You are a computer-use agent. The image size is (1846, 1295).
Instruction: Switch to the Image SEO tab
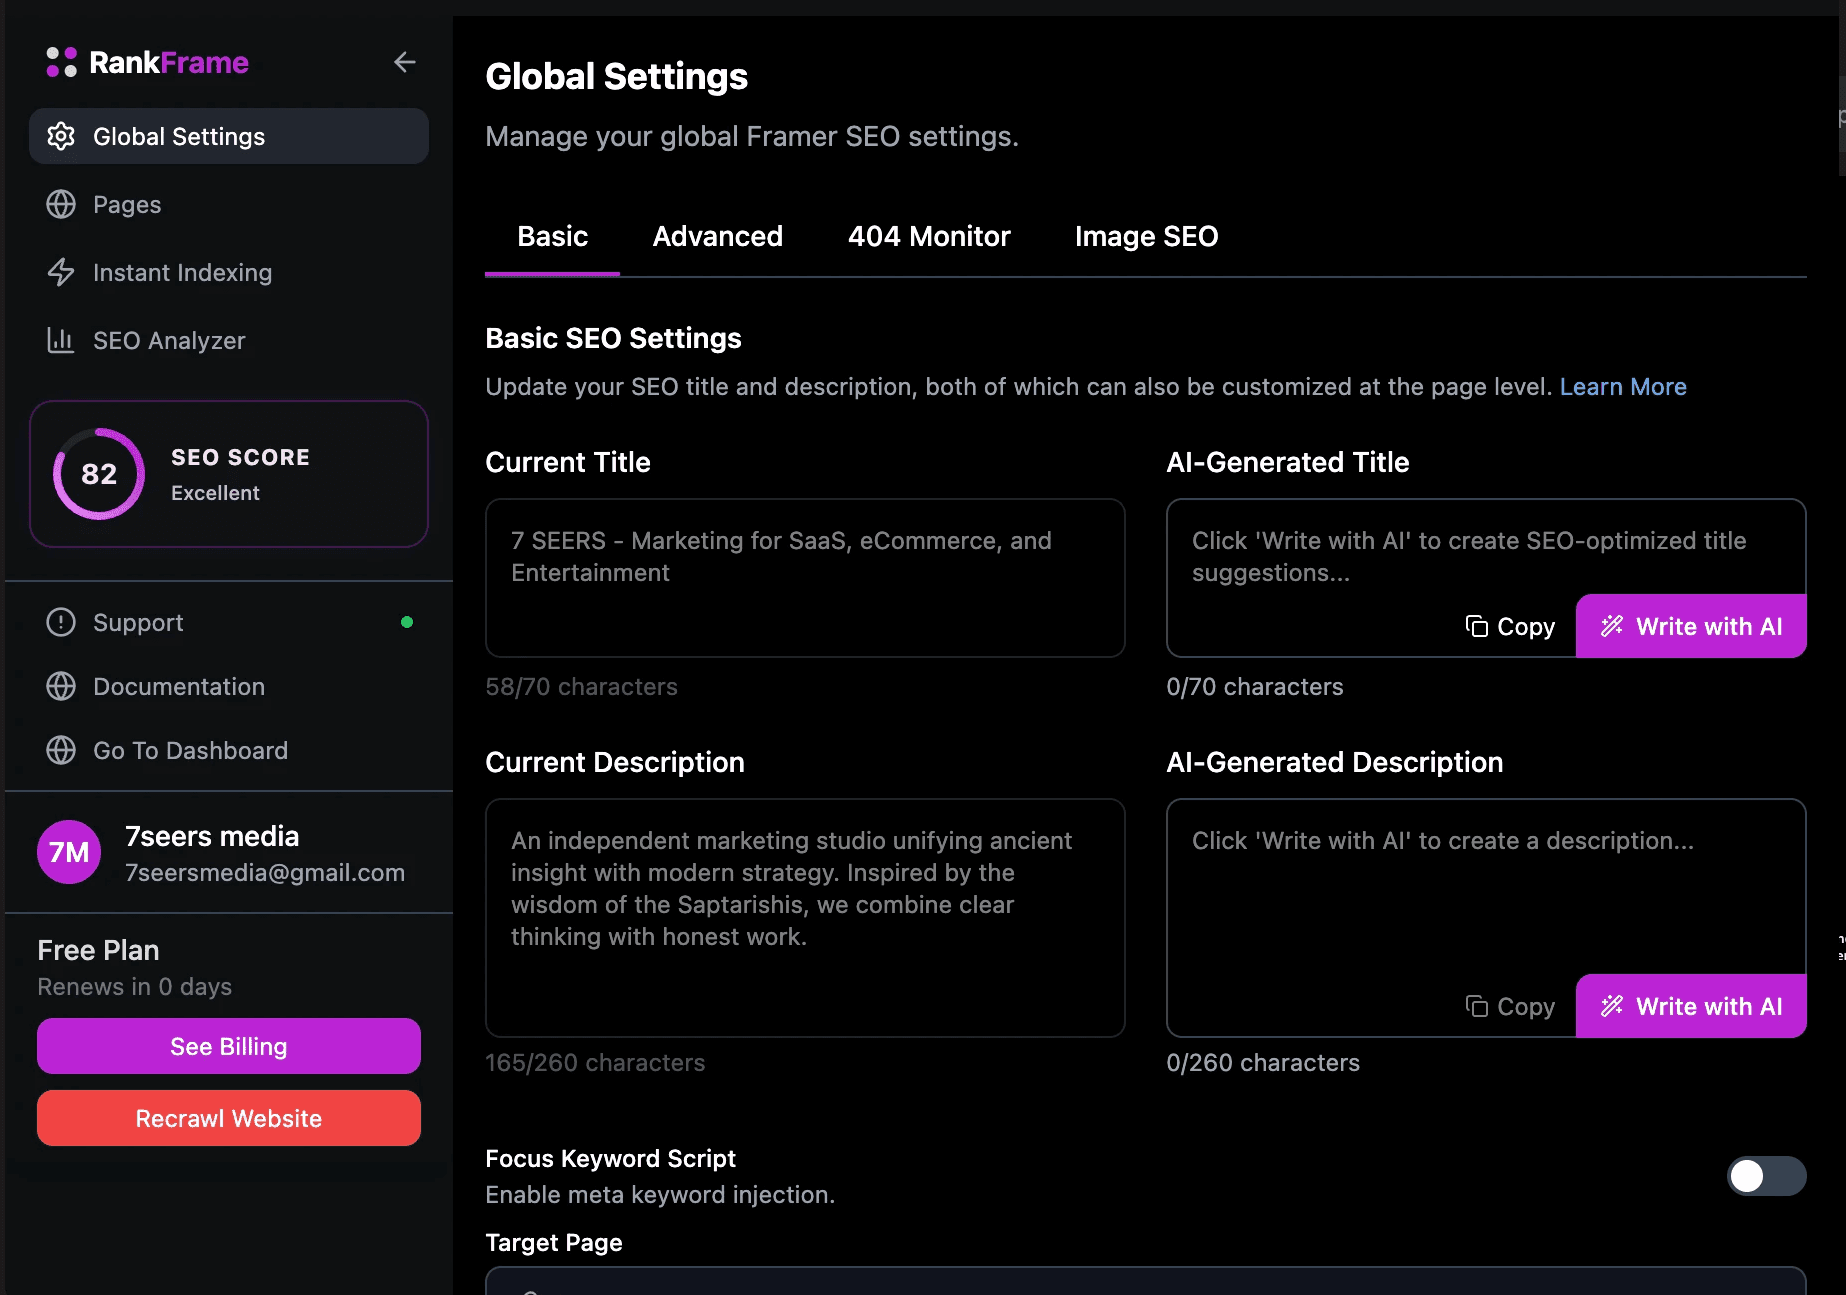(1146, 236)
